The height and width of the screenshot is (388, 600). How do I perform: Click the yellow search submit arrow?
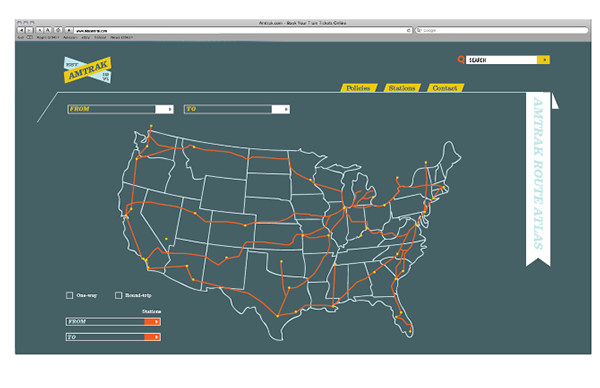pos(543,60)
